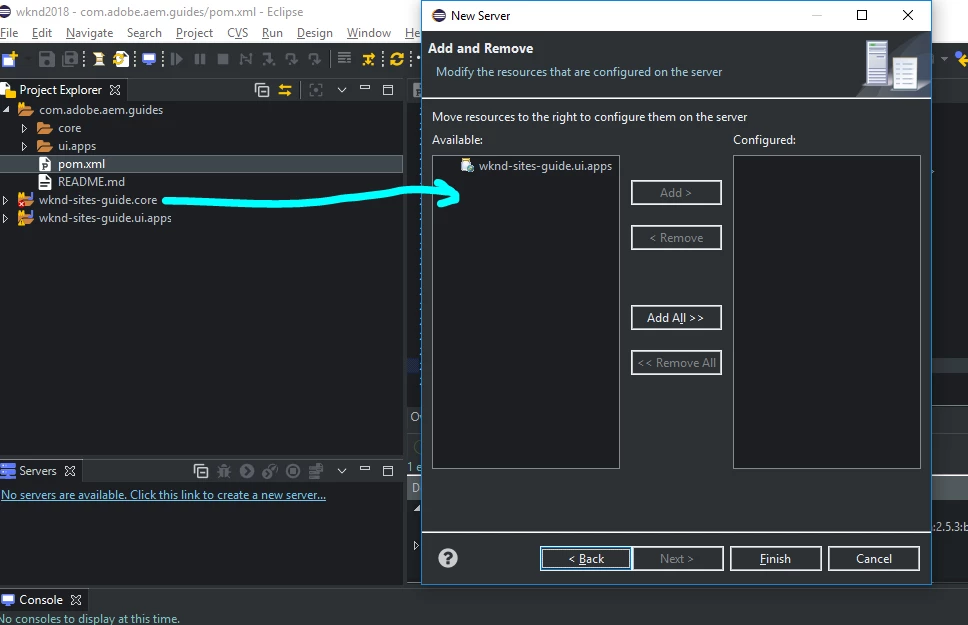Image resolution: width=968 pixels, height=625 pixels.
Task: Select the Project Explorer tab
Action: point(60,90)
